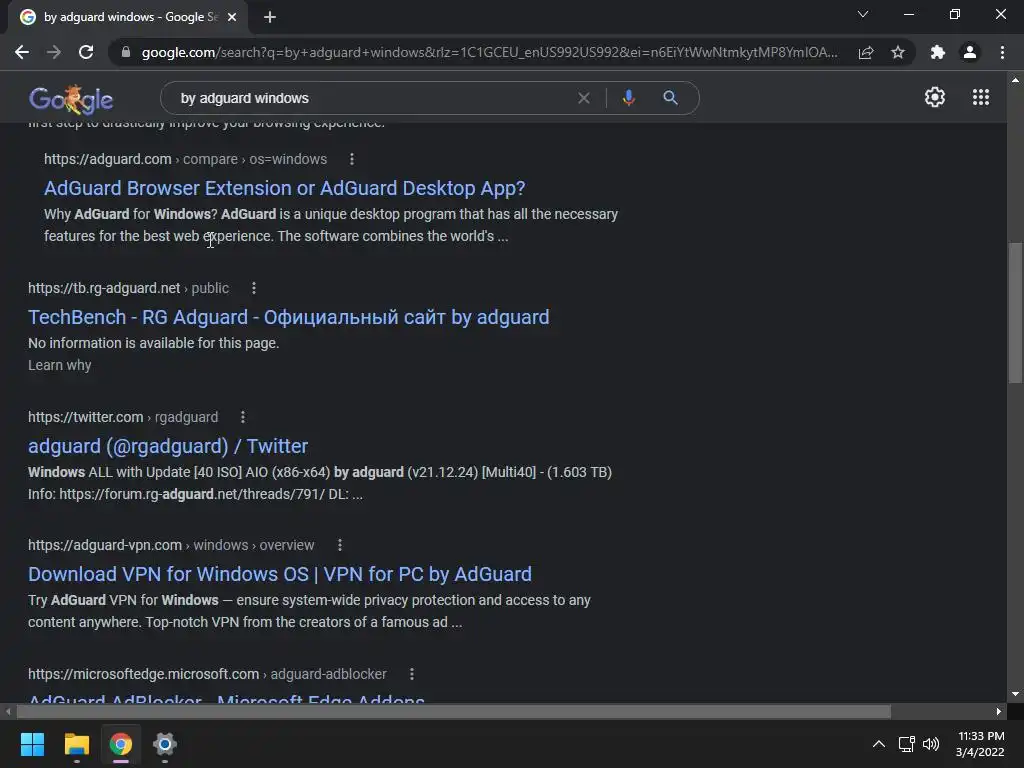Open the 'adguard (@rgadguard) / Twitter' result
This screenshot has width=1024, height=768.
[168, 446]
